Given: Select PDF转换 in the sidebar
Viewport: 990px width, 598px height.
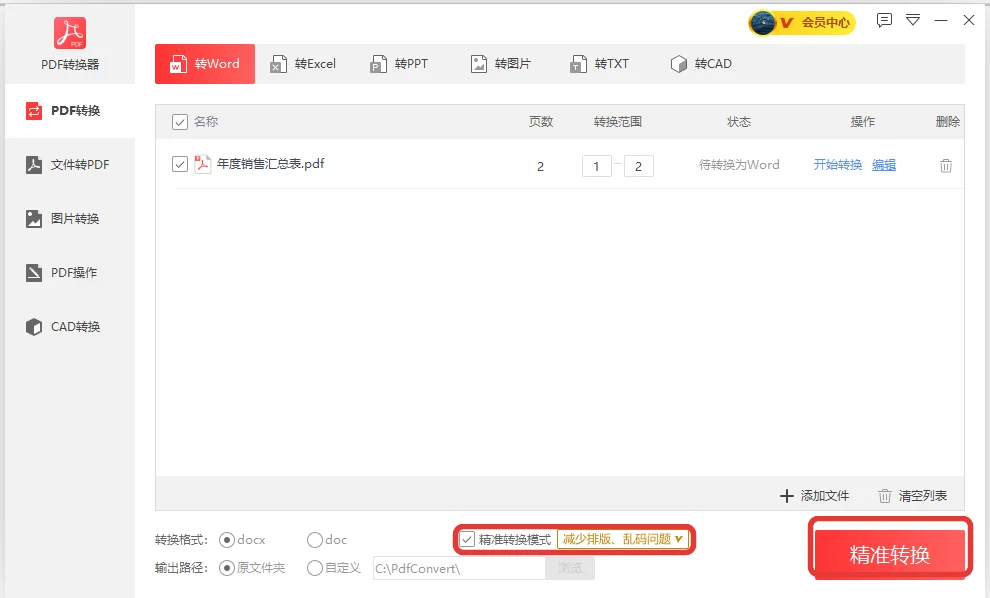Looking at the screenshot, I should coord(69,111).
